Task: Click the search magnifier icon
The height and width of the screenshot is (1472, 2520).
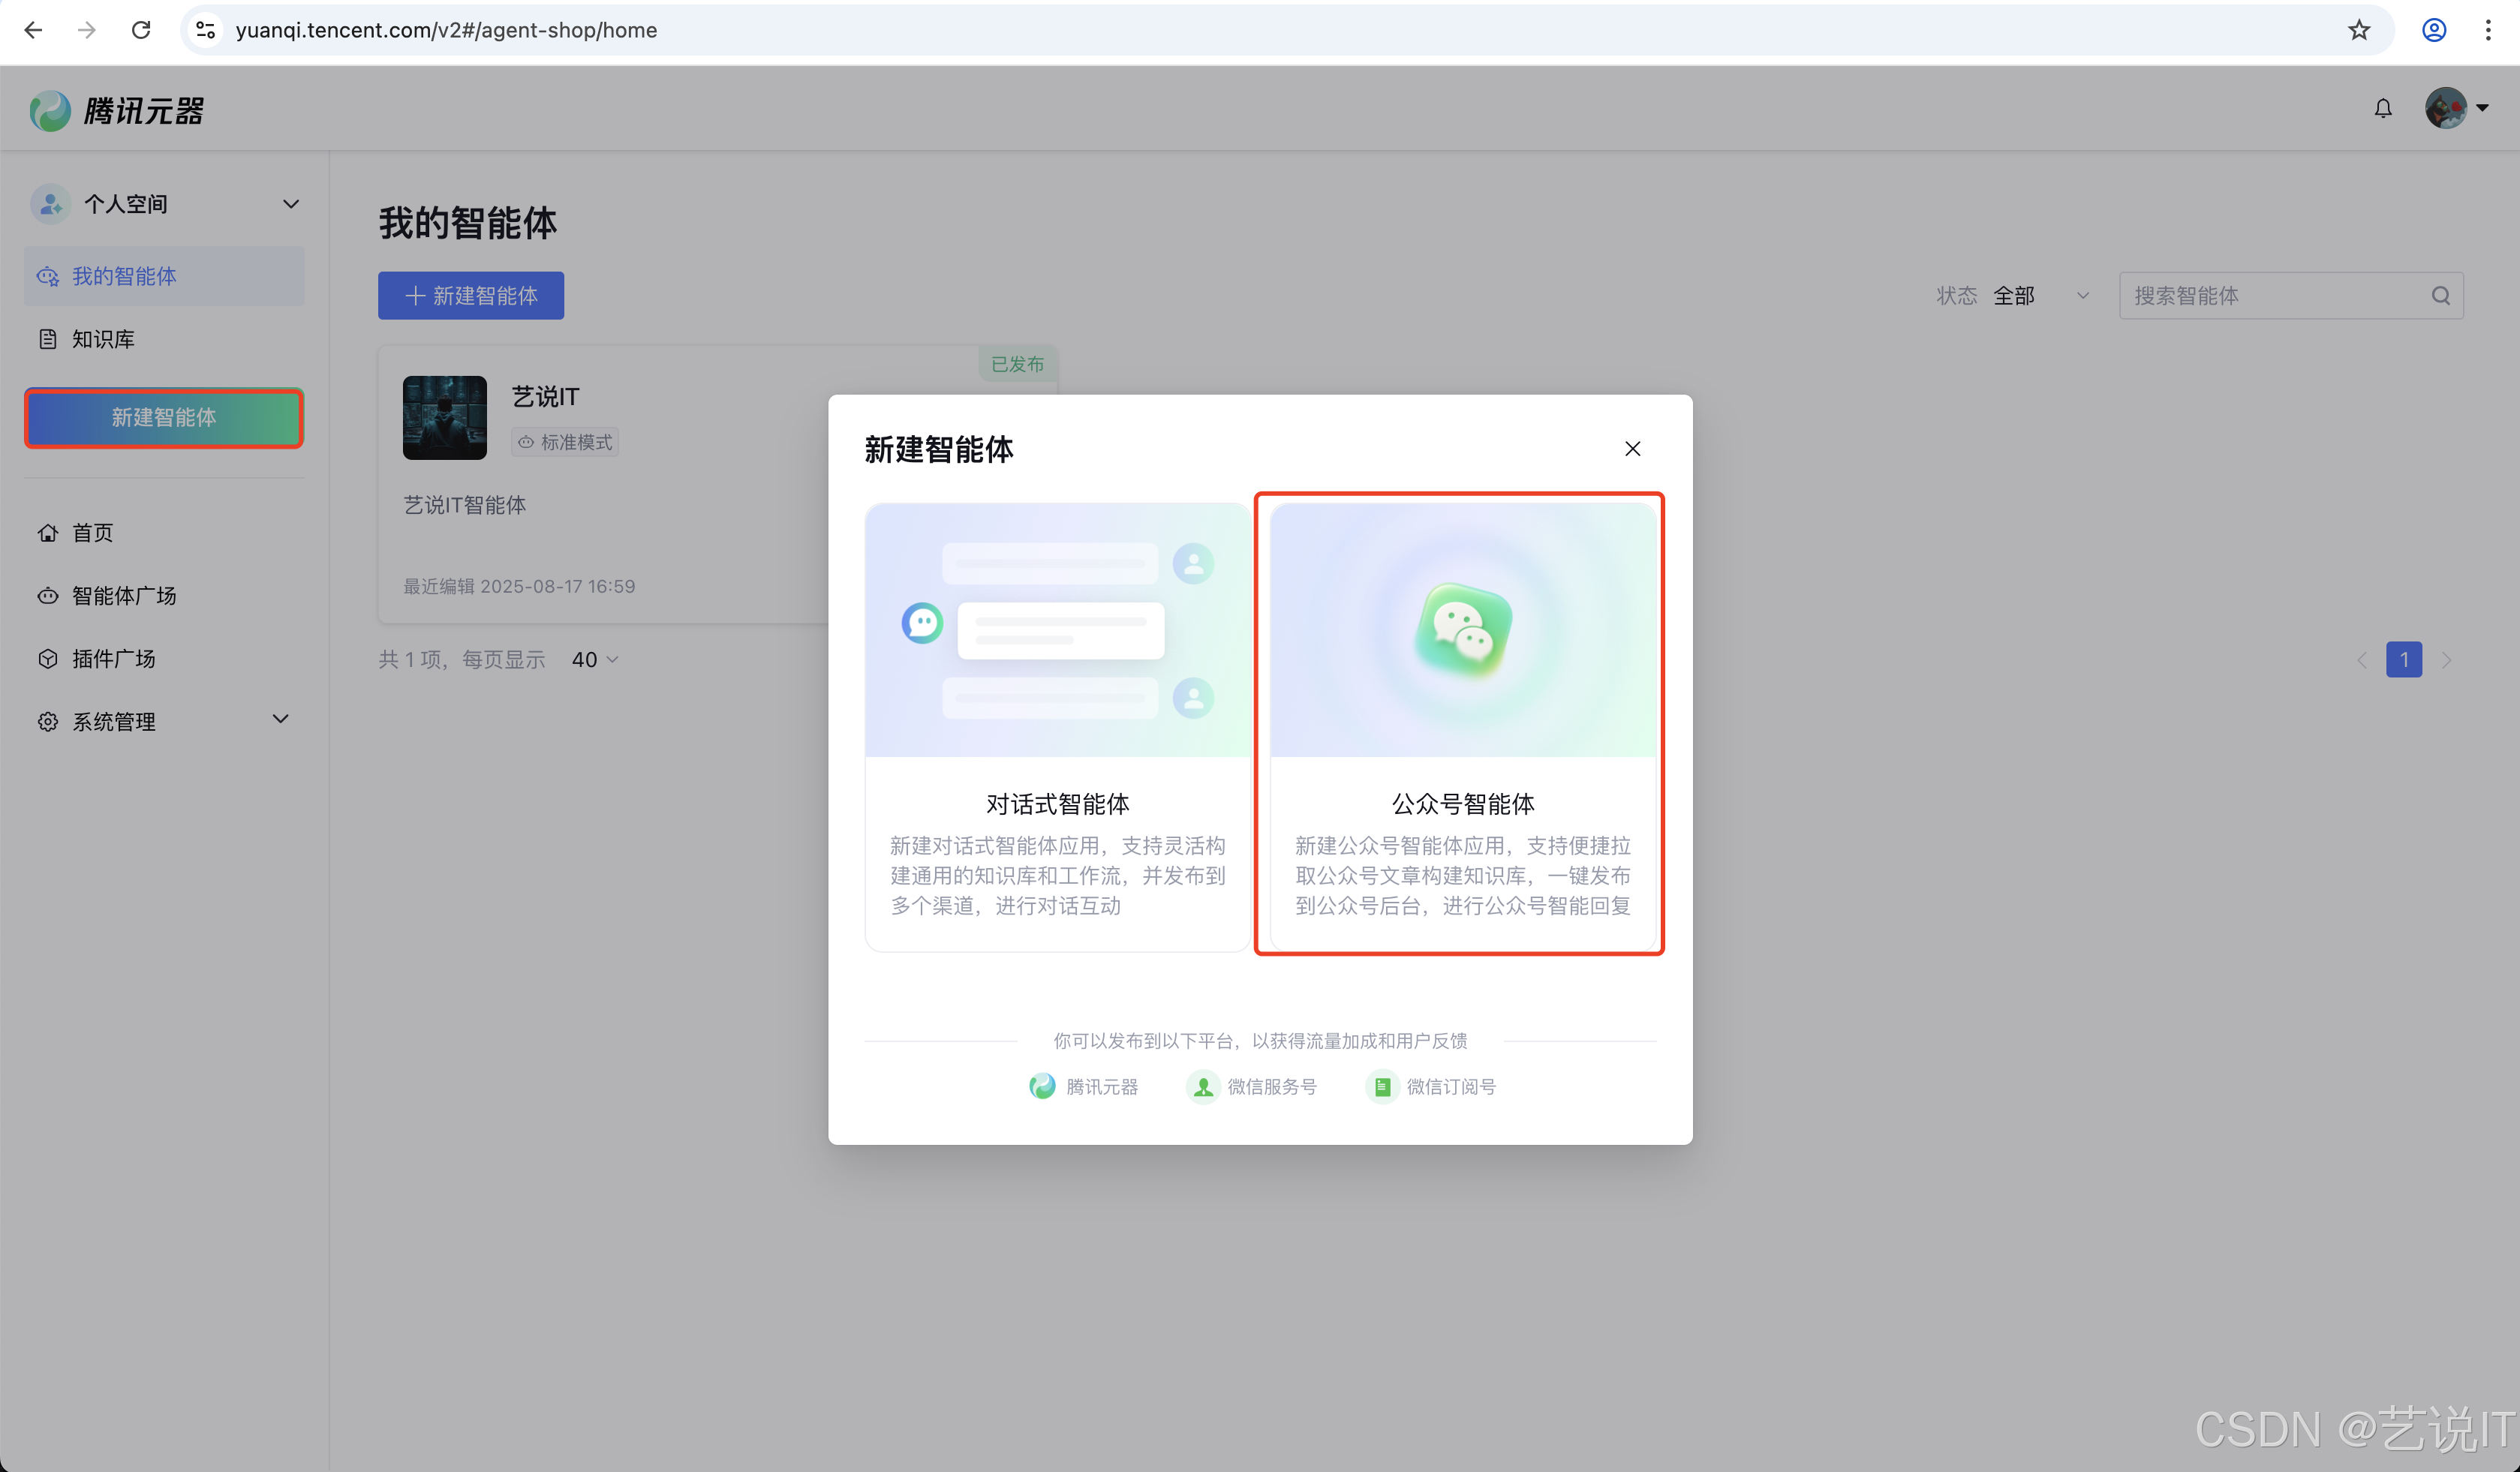Action: pos(2441,295)
